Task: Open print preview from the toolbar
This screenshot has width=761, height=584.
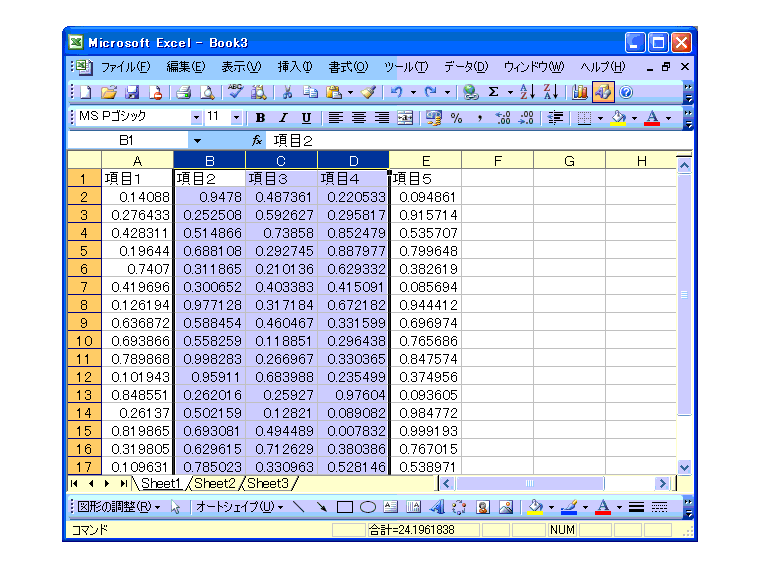Action: pyautogui.click(x=207, y=92)
